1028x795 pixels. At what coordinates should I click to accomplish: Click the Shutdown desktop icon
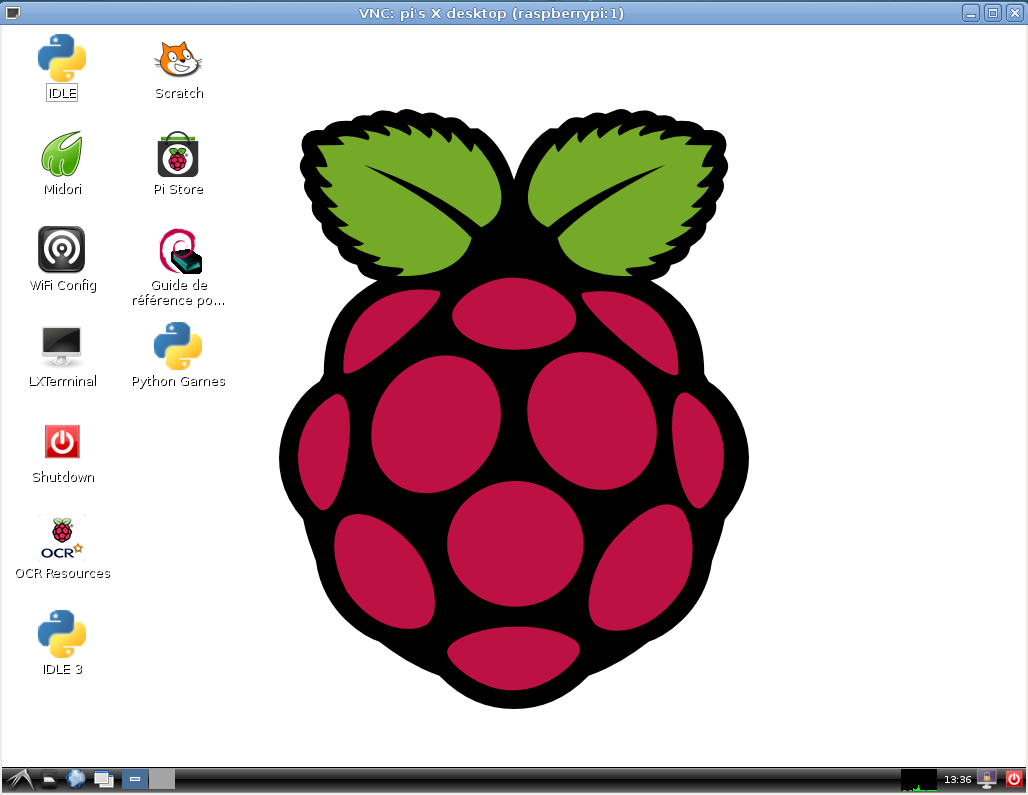[x=62, y=442]
